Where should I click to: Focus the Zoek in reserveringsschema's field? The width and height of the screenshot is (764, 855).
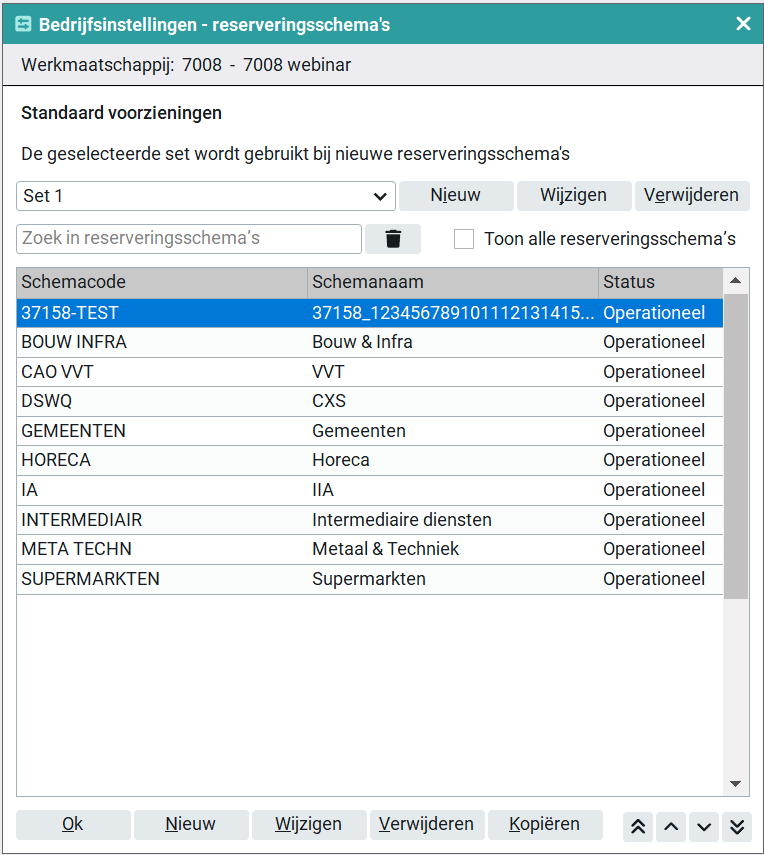pos(189,239)
